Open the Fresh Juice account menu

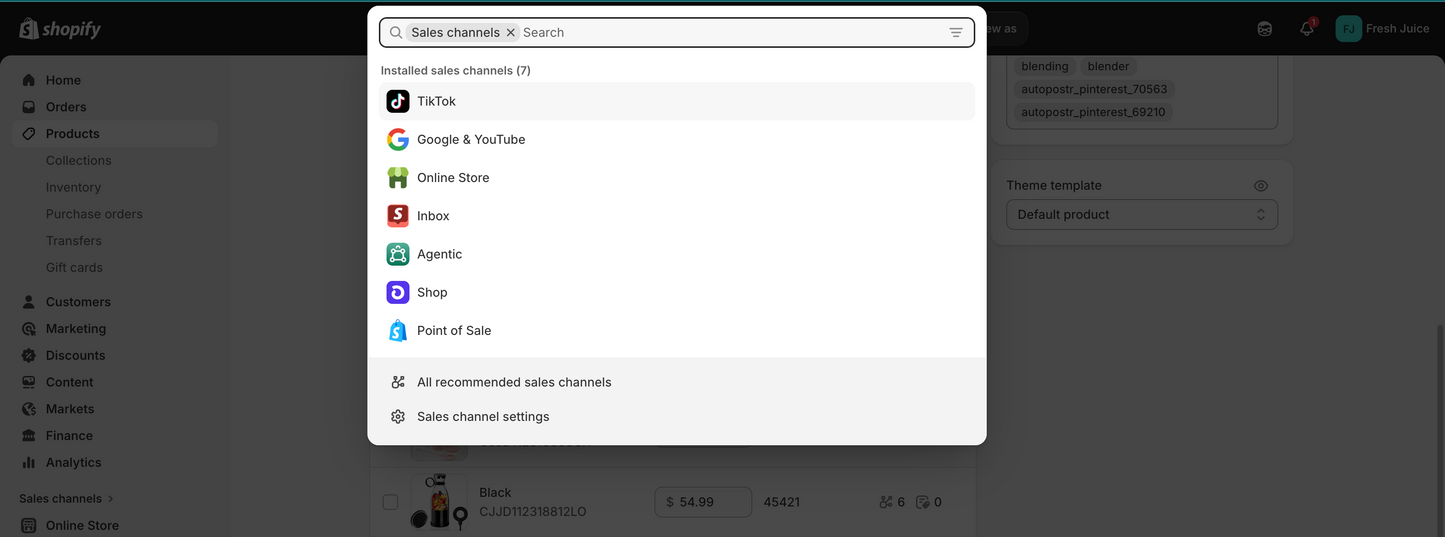(1383, 29)
